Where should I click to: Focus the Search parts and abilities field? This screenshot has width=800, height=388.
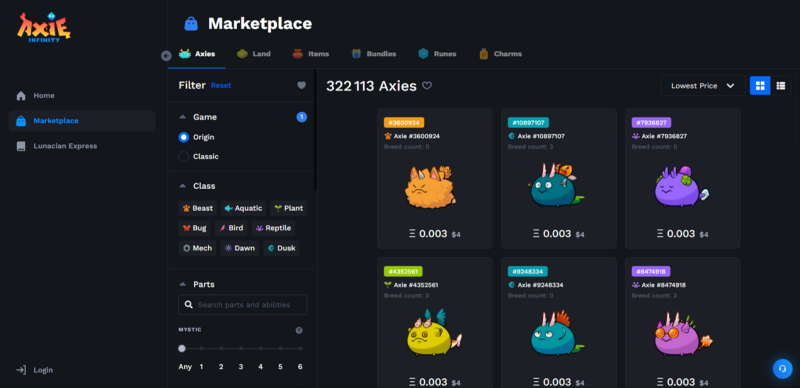tap(243, 305)
